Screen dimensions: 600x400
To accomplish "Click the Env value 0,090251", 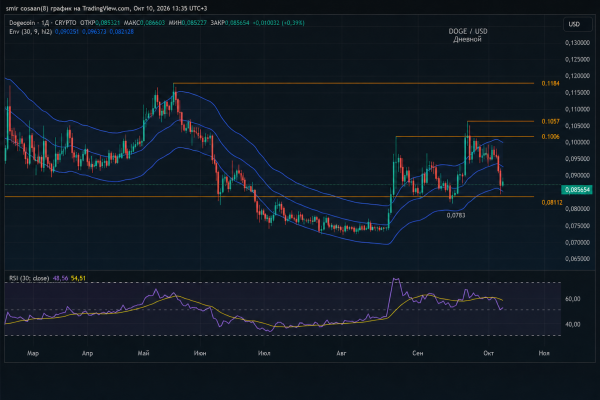I will pyautogui.click(x=67, y=31).
